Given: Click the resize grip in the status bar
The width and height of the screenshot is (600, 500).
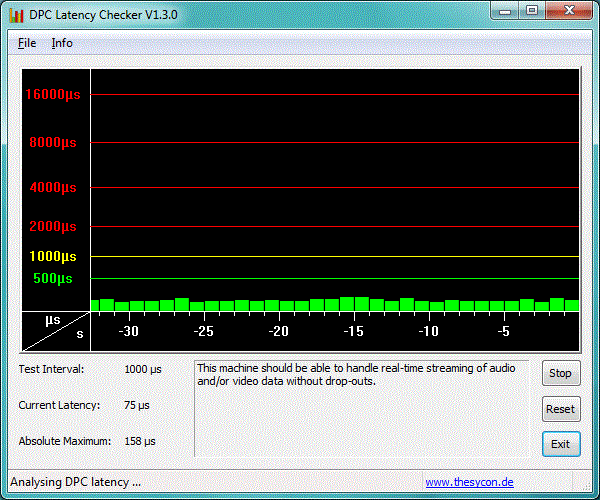Looking at the screenshot, I should click(x=586, y=487).
